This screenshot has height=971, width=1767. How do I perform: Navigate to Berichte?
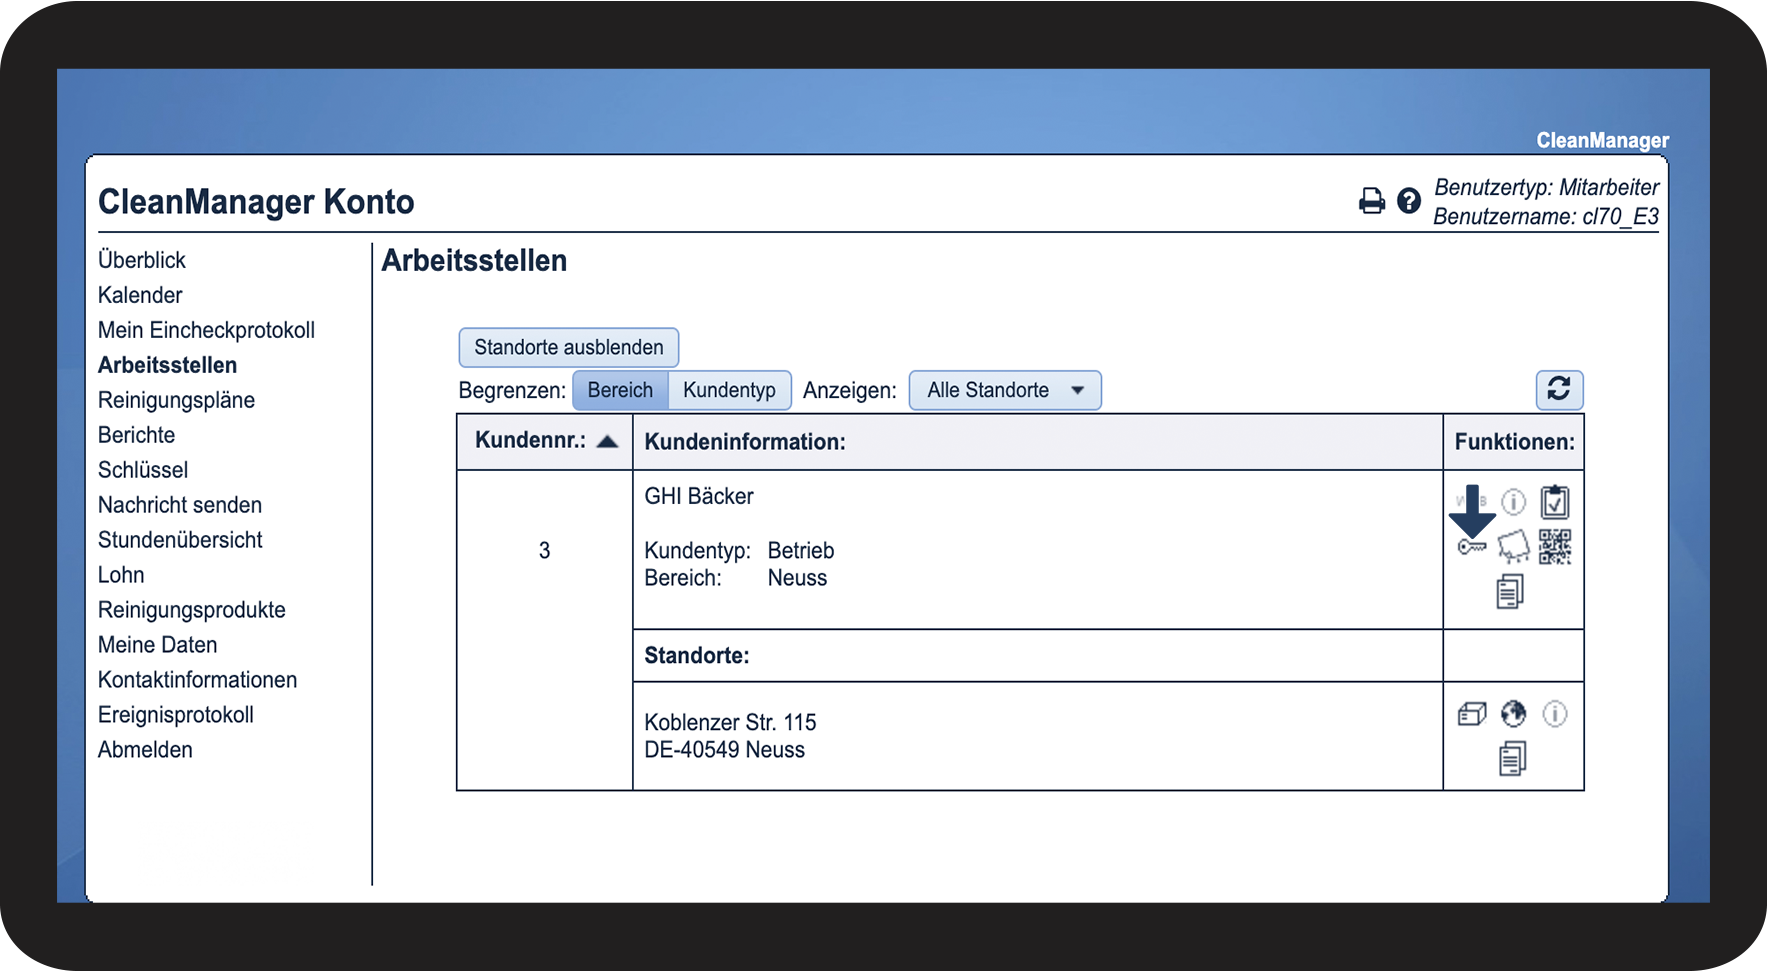[136, 435]
